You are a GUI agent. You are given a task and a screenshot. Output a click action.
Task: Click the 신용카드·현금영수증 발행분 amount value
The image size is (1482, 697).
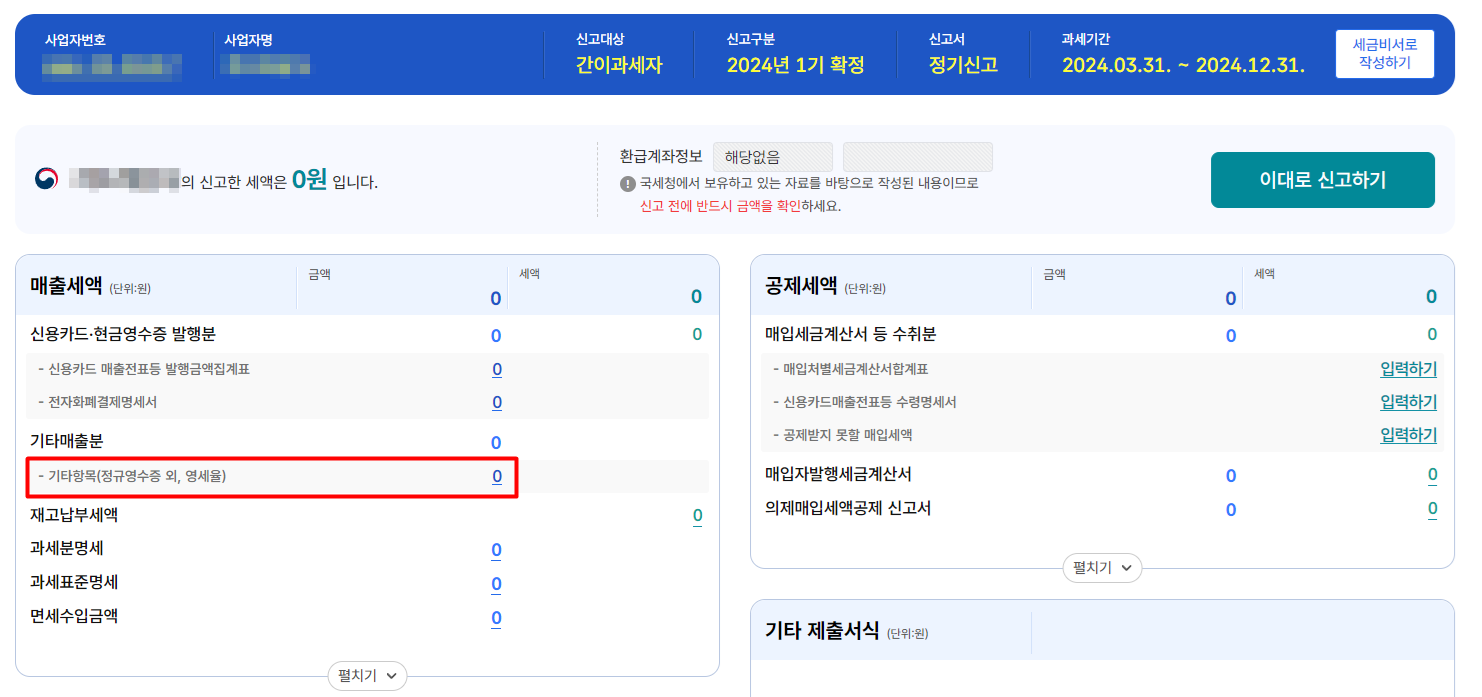(x=495, y=335)
